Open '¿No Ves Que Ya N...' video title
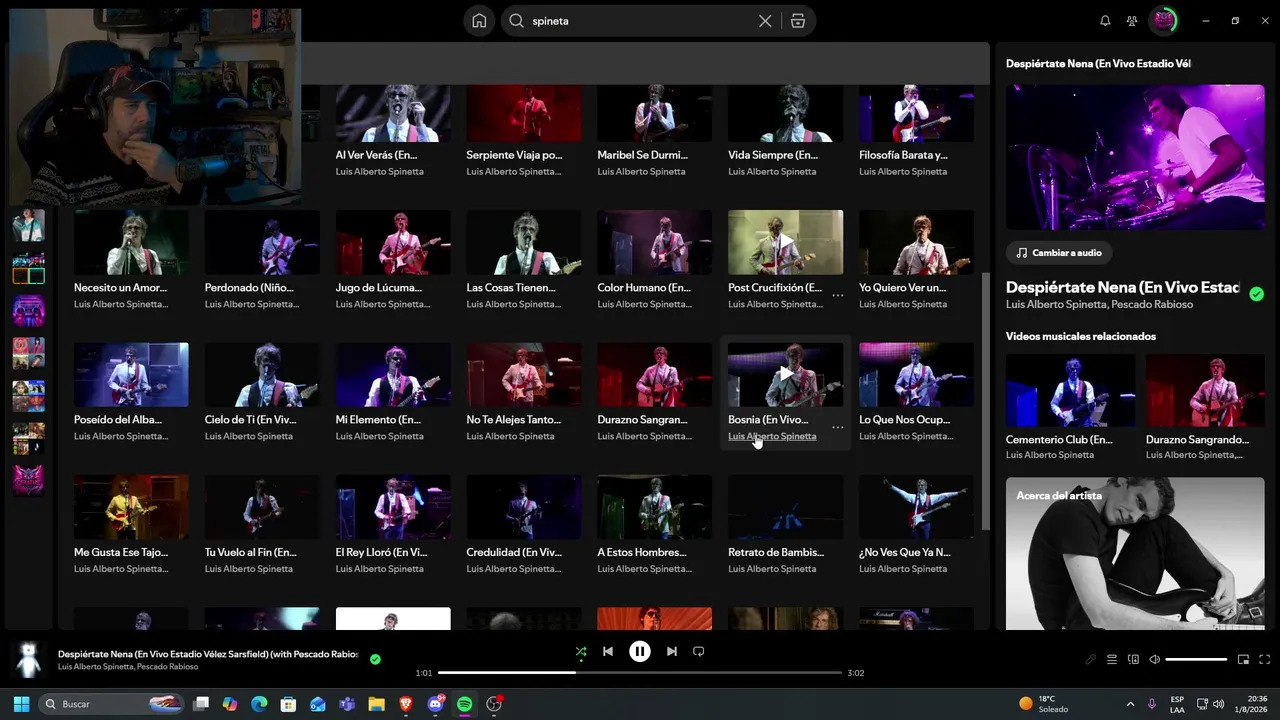Image resolution: width=1280 pixels, height=720 pixels. pos(905,552)
